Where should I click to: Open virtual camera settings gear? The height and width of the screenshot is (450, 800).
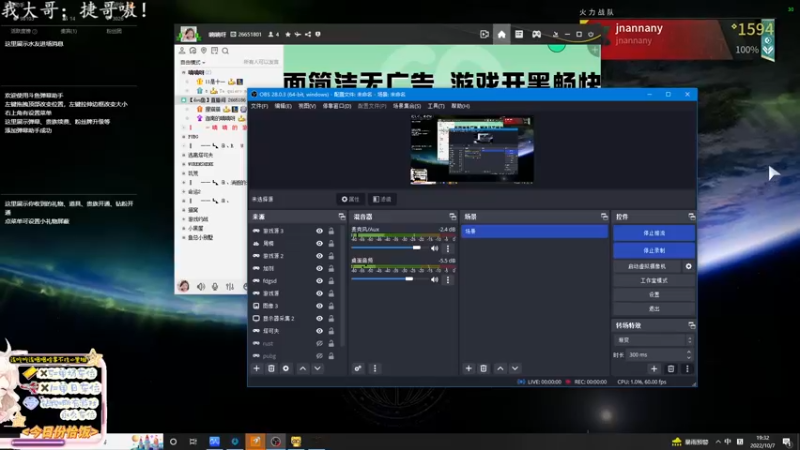click(688, 266)
